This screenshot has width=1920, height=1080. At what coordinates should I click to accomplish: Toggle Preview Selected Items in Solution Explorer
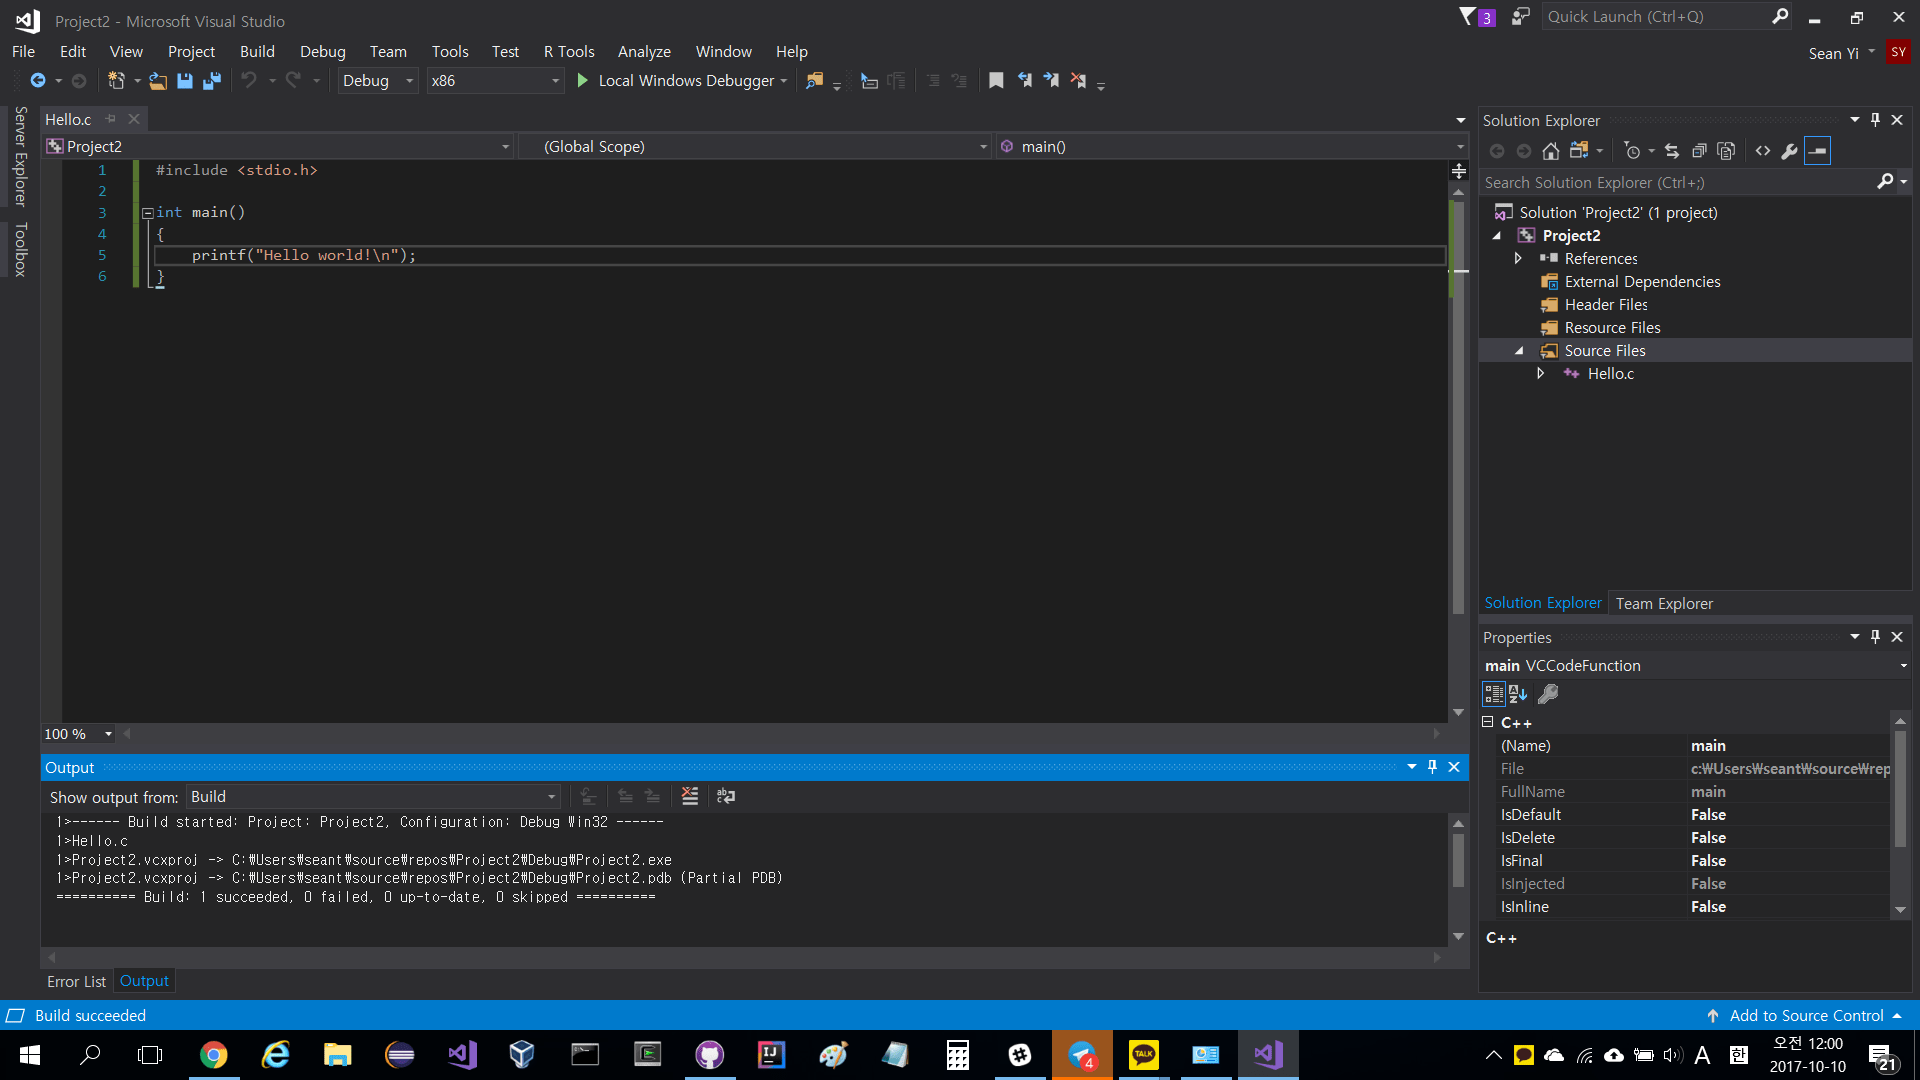[1818, 151]
